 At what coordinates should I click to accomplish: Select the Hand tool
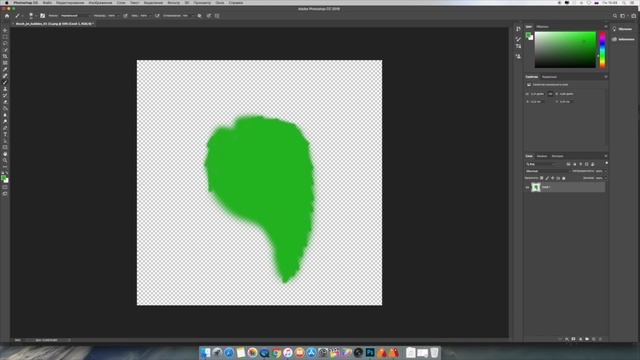[5, 153]
